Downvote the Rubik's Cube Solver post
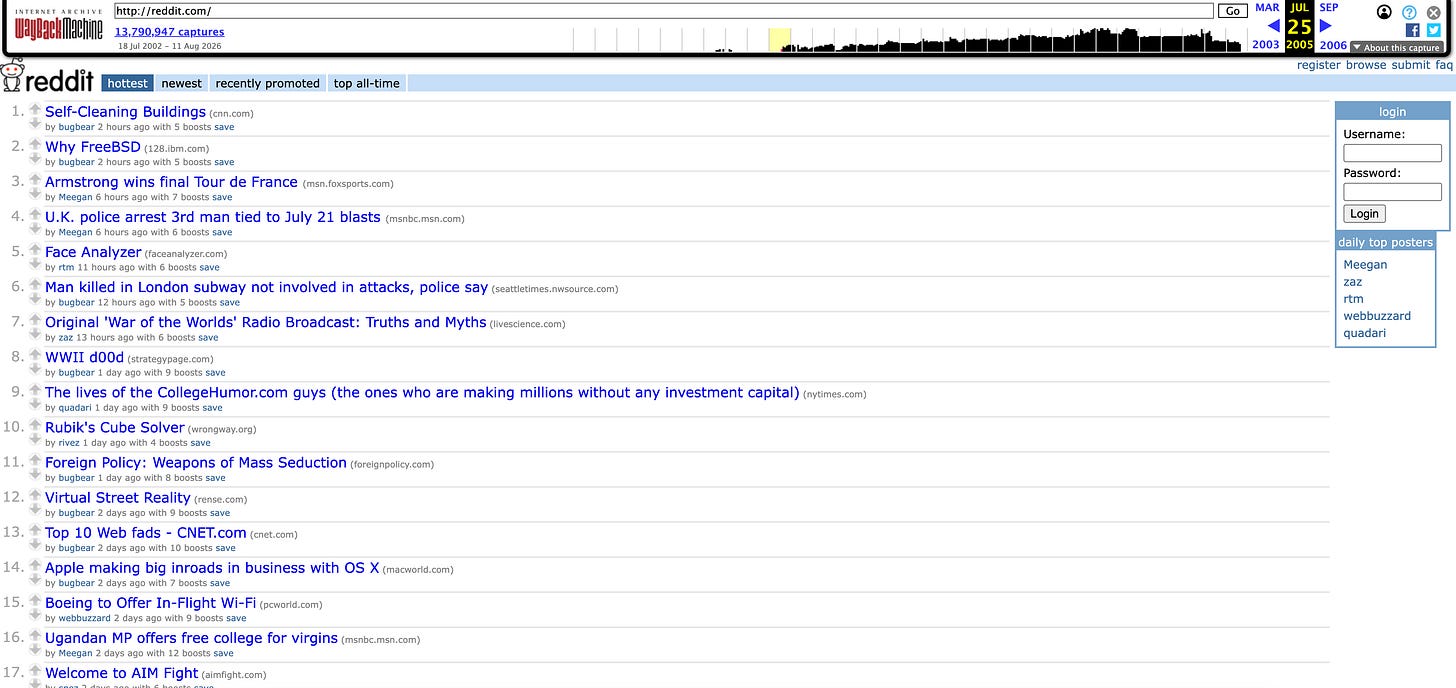Viewport: 1456px width, 688px height. coord(35,437)
